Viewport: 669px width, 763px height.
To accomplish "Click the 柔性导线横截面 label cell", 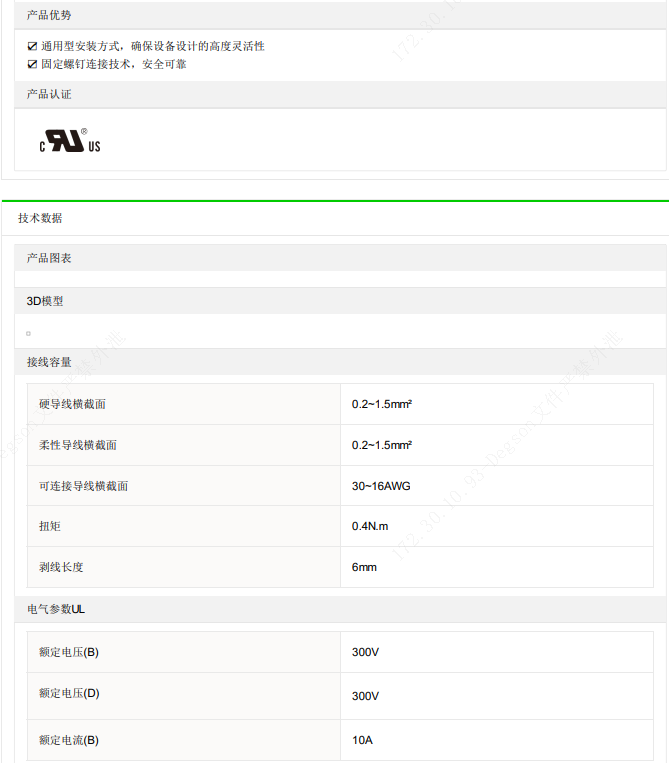I will click(184, 445).
